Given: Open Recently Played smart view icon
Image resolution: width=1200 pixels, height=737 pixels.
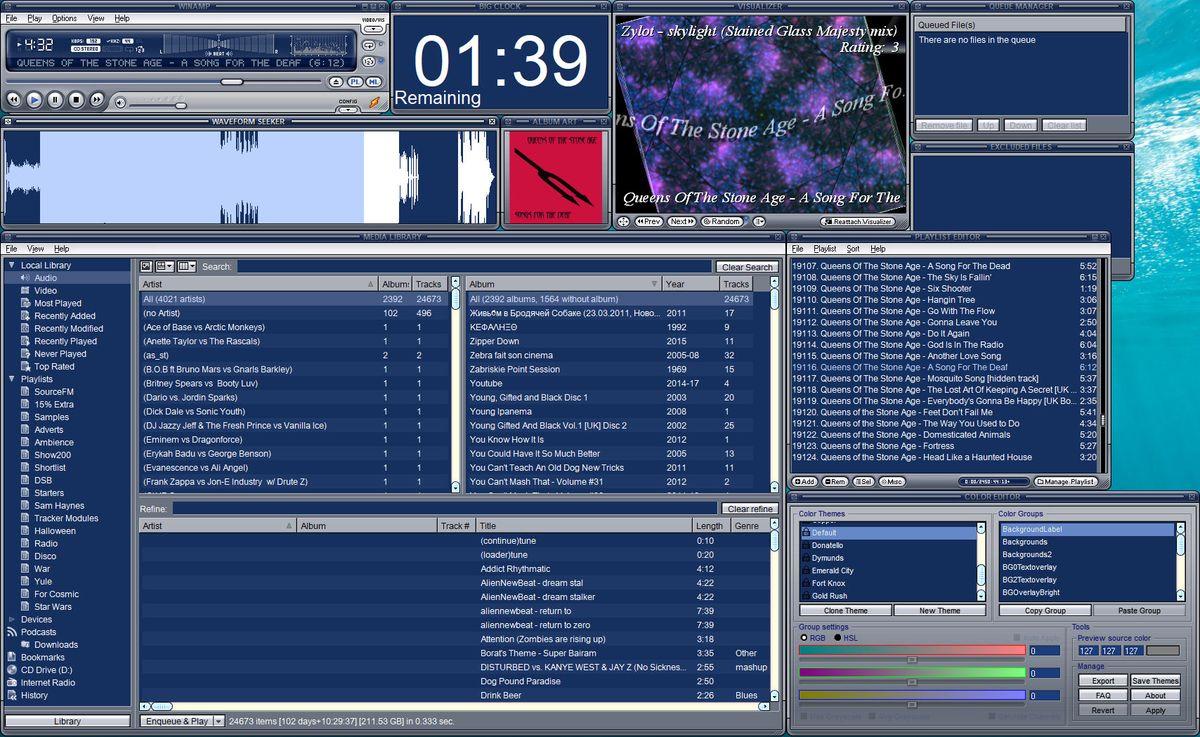Looking at the screenshot, I should pyautogui.click(x=25, y=341).
